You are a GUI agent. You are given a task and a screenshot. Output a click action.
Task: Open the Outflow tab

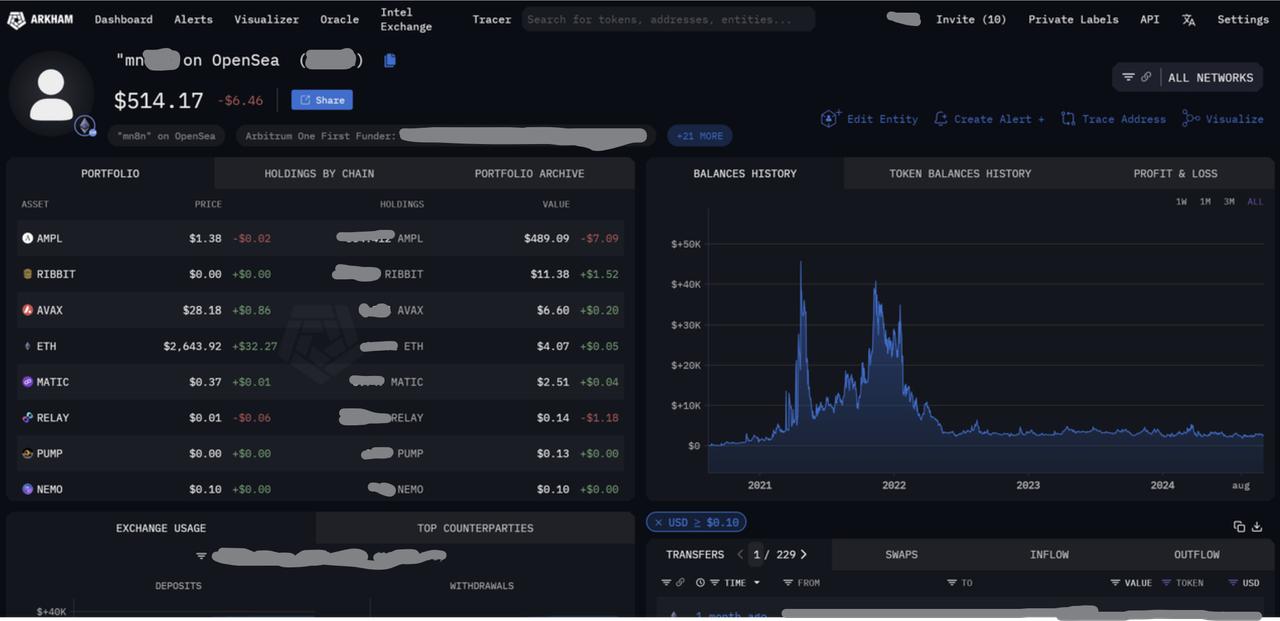1197,554
